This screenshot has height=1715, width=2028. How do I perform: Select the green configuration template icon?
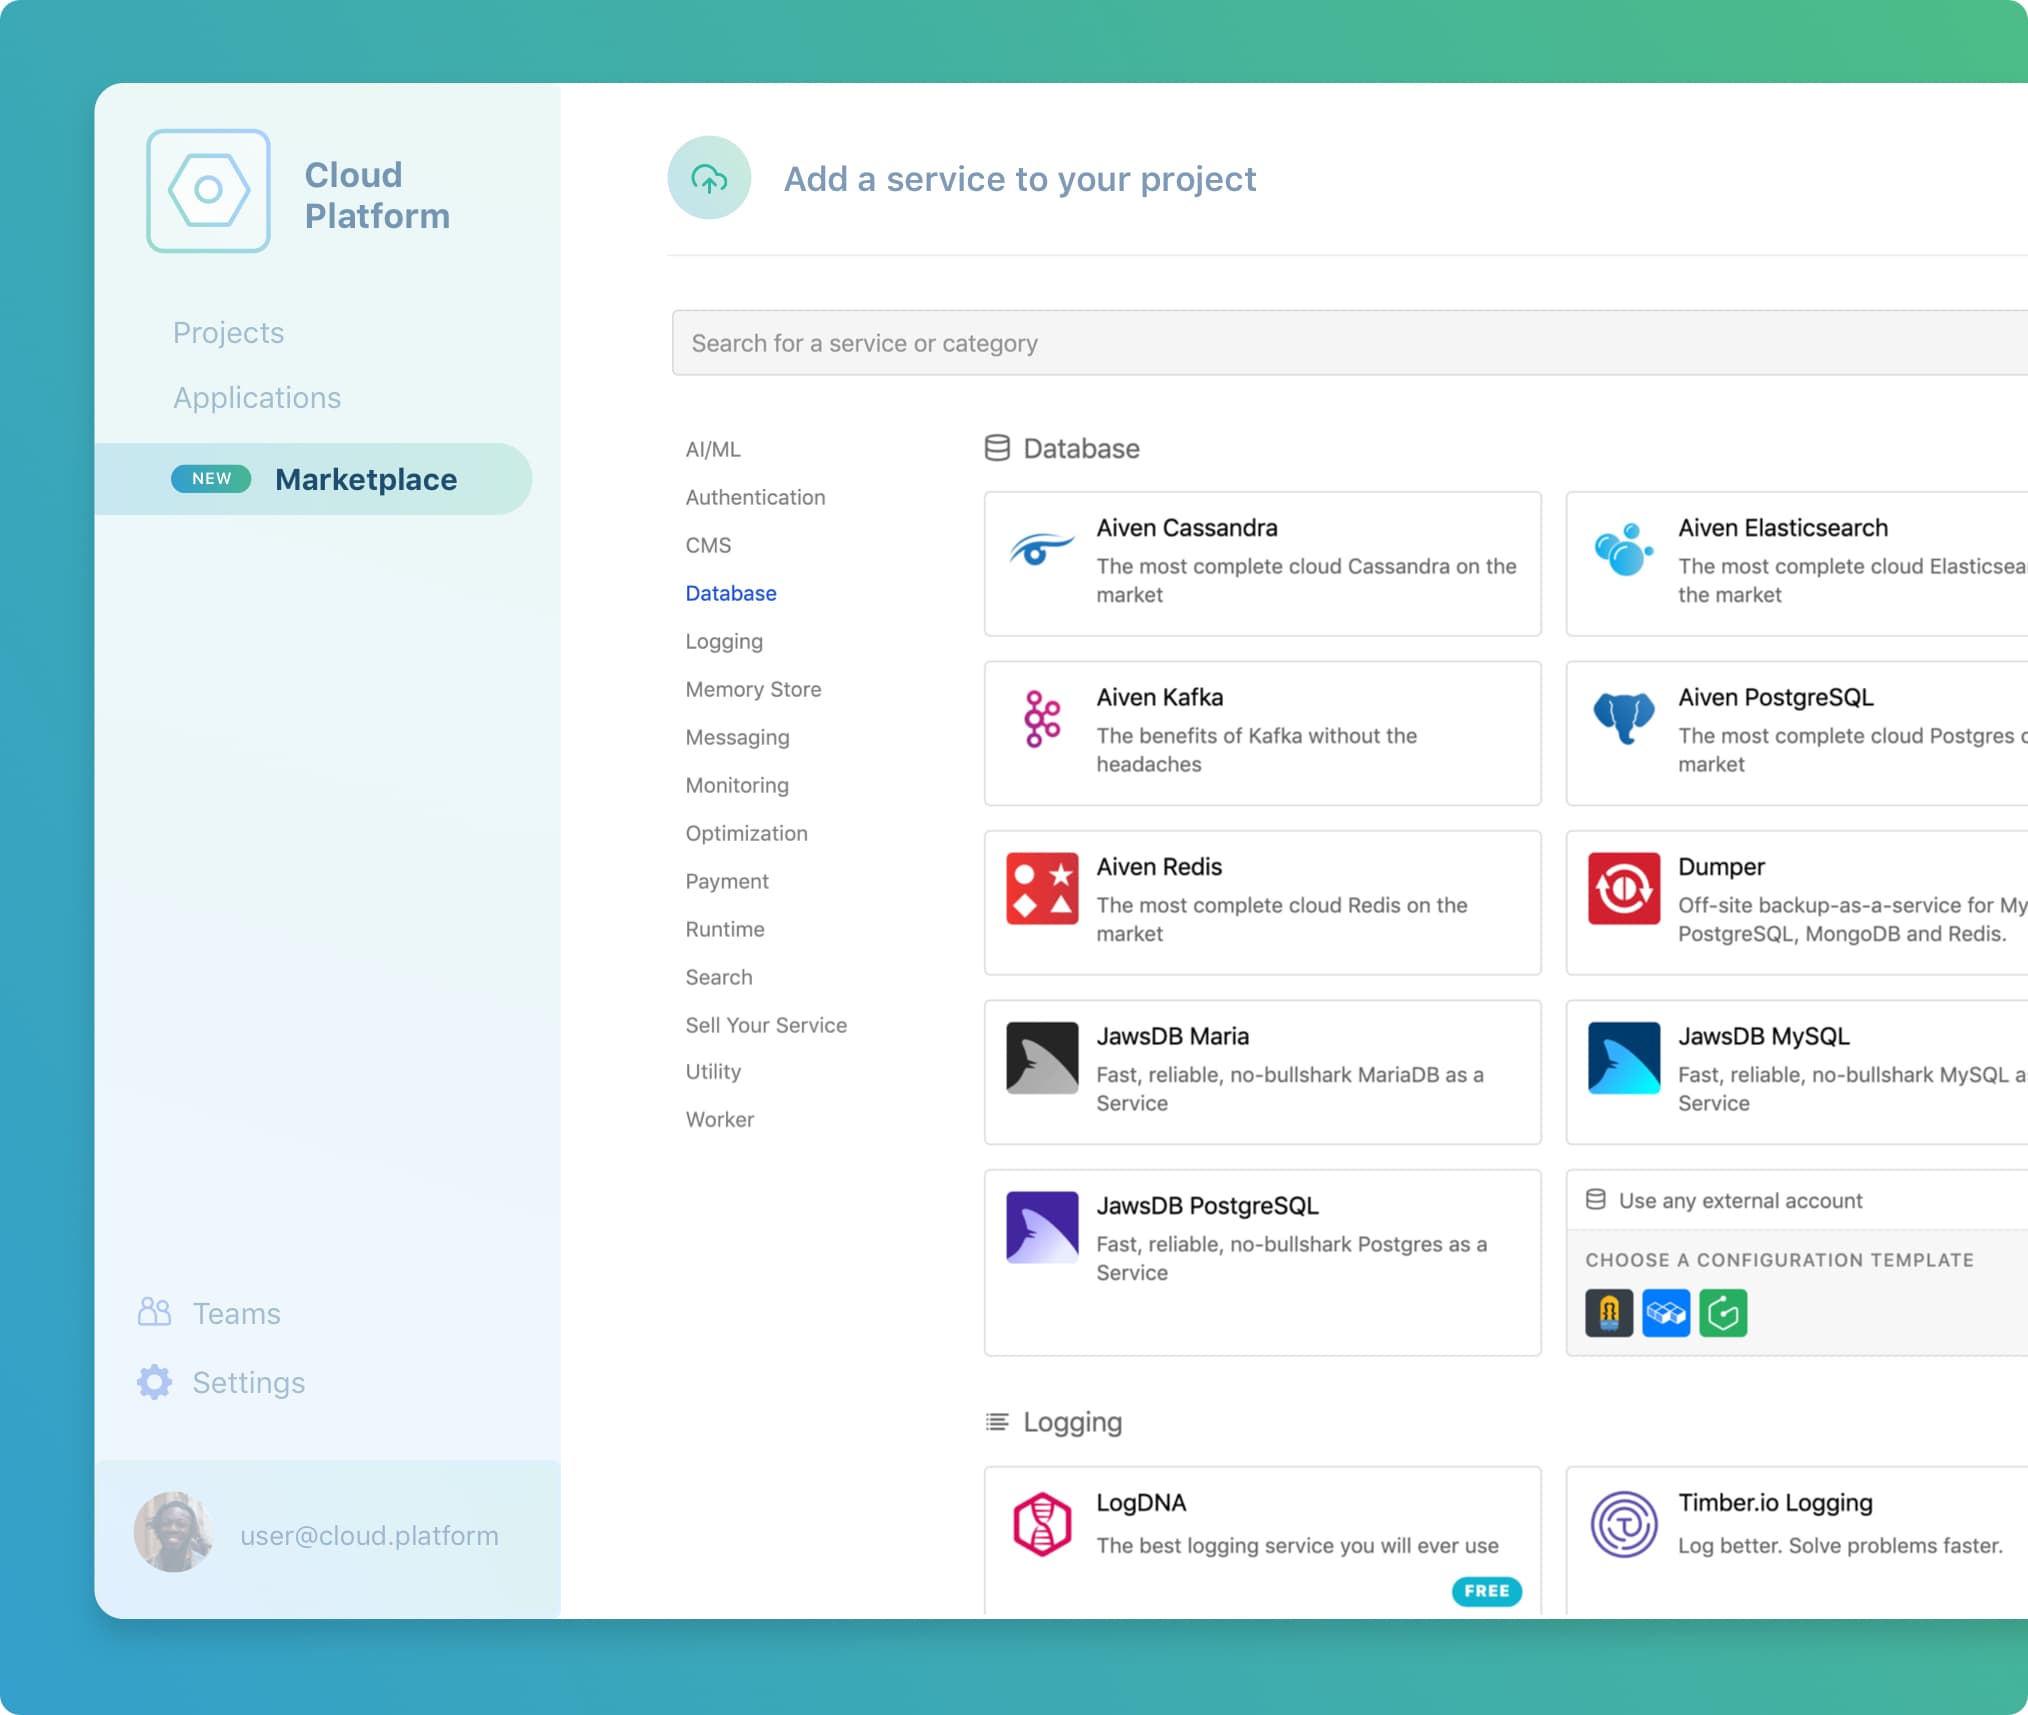[x=1722, y=1313]
